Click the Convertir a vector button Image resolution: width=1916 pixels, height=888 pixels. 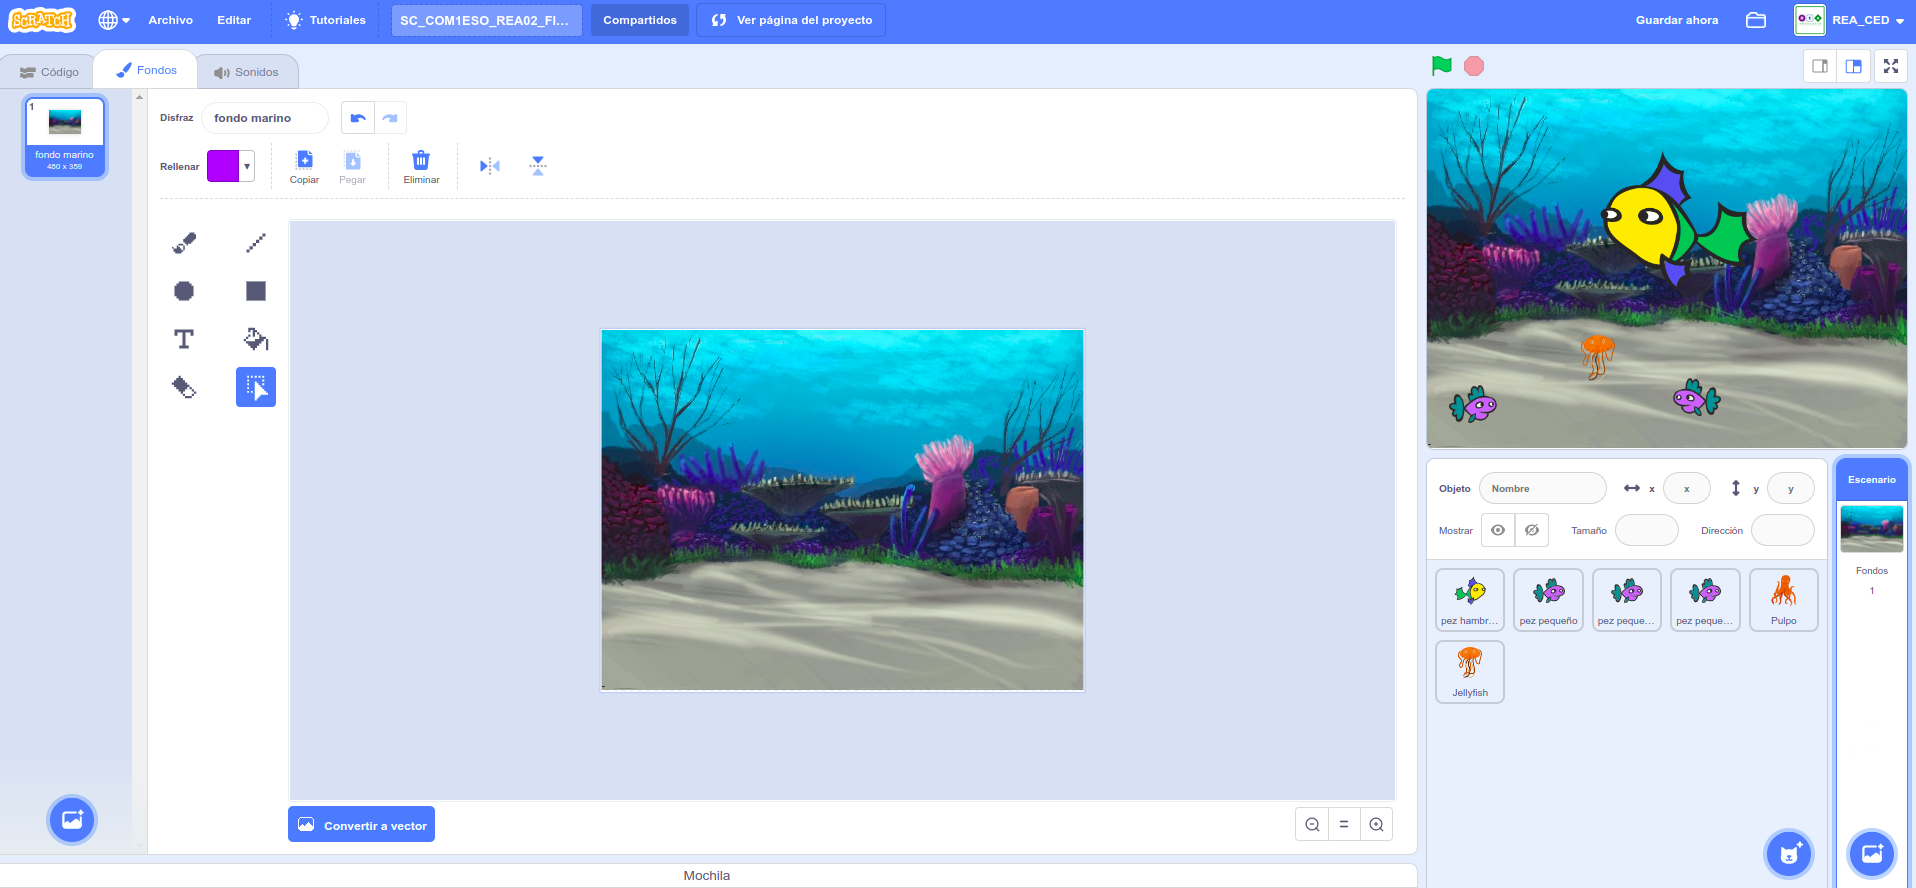(x=362, y=825)
